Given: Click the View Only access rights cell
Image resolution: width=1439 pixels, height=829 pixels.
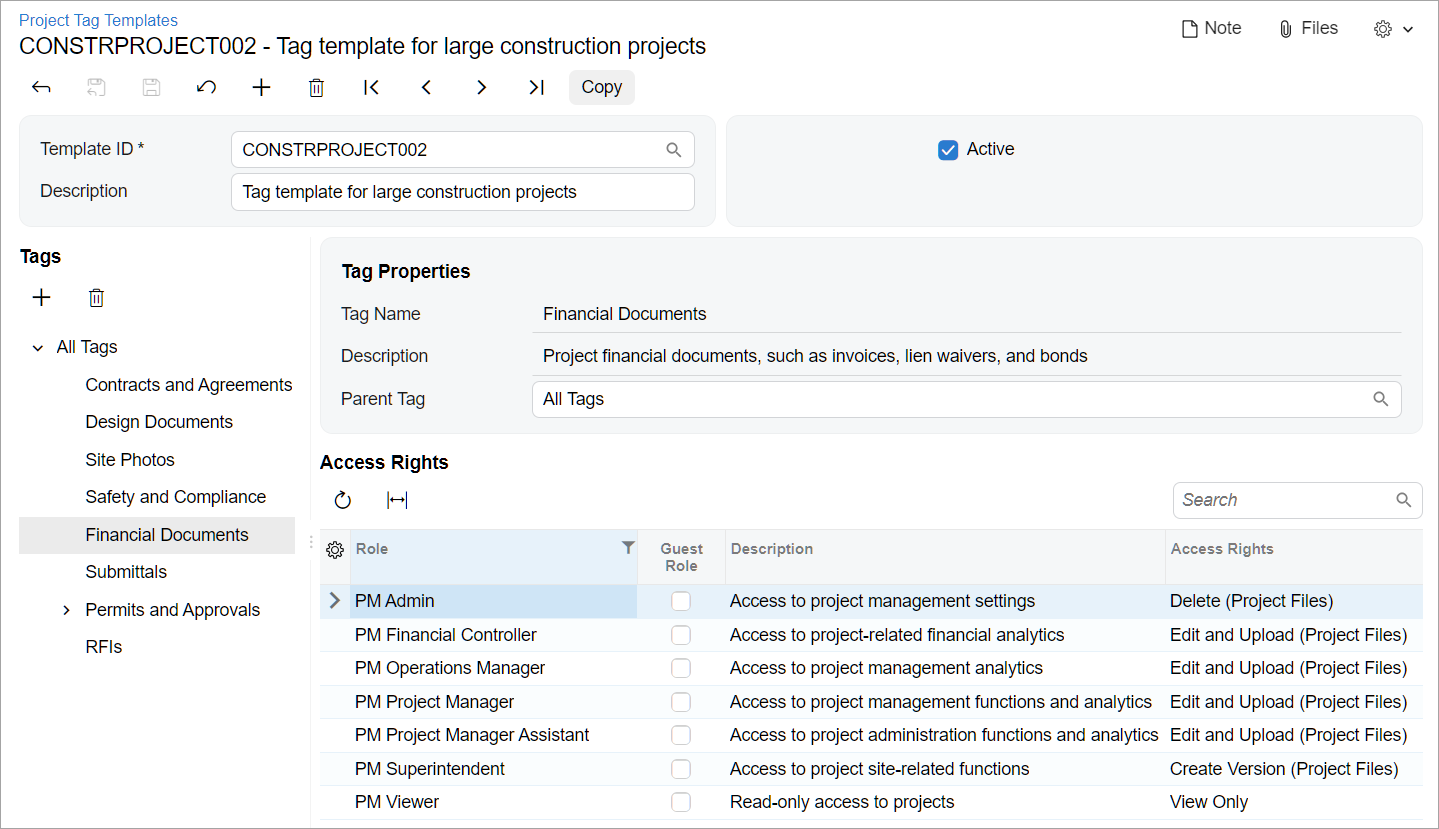Looking at the screenshot, I should [1294, 802].
